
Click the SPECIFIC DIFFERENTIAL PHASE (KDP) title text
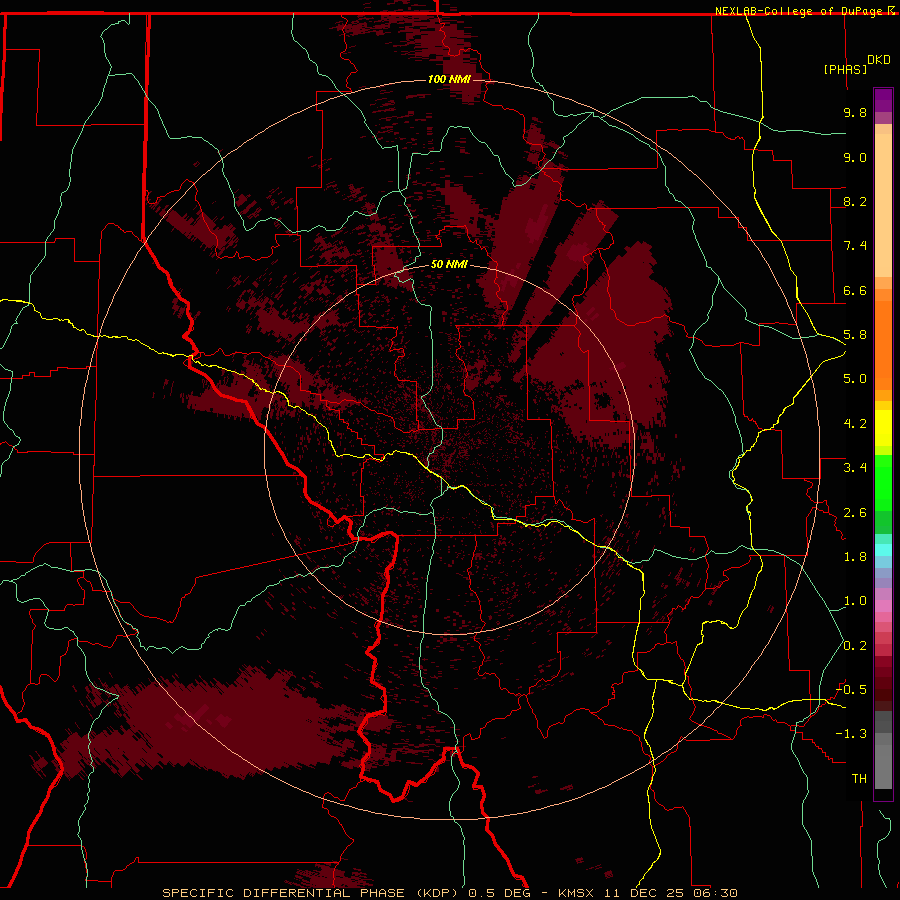(310, 893)
